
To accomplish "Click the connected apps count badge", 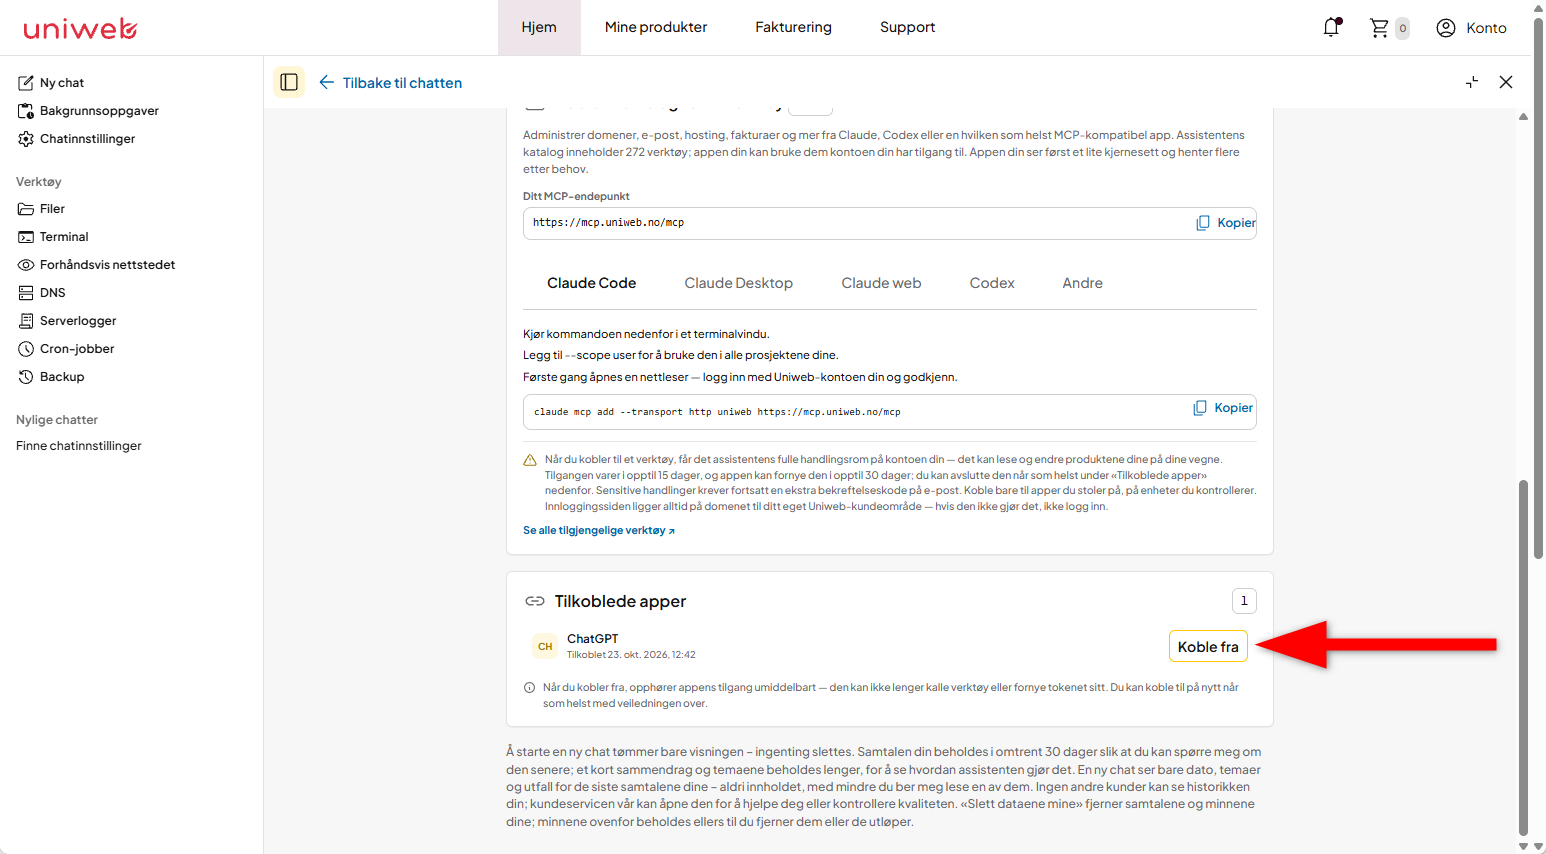I will (x=1244, y=601).
